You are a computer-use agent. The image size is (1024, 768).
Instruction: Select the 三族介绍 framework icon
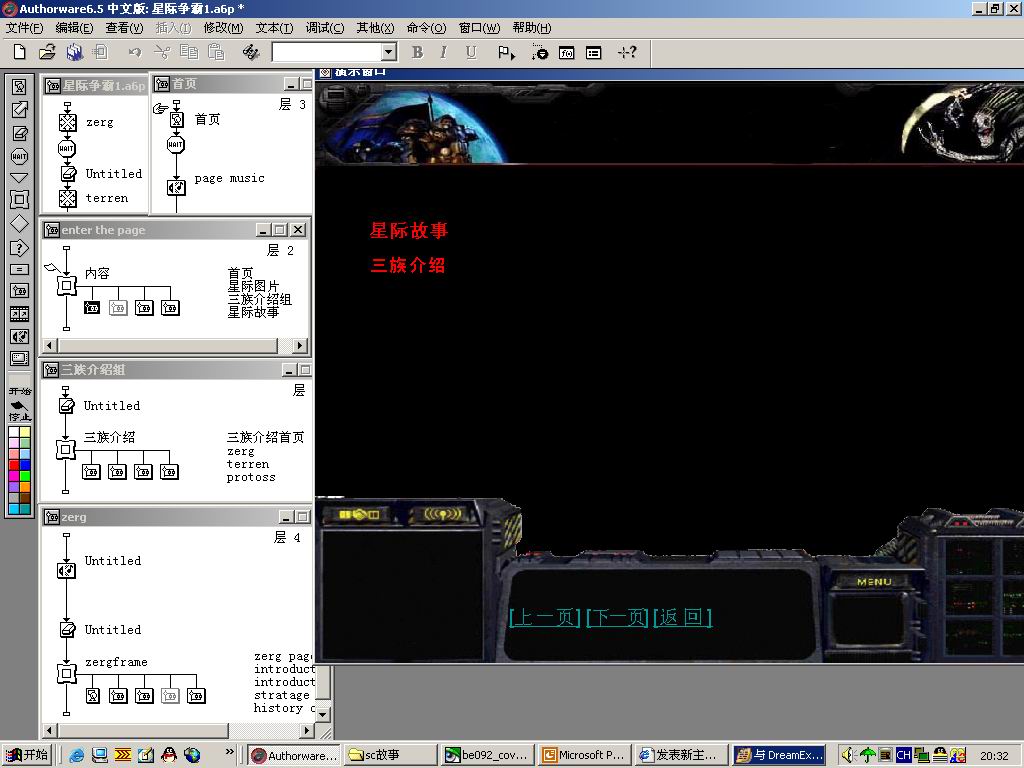(65, 449)
